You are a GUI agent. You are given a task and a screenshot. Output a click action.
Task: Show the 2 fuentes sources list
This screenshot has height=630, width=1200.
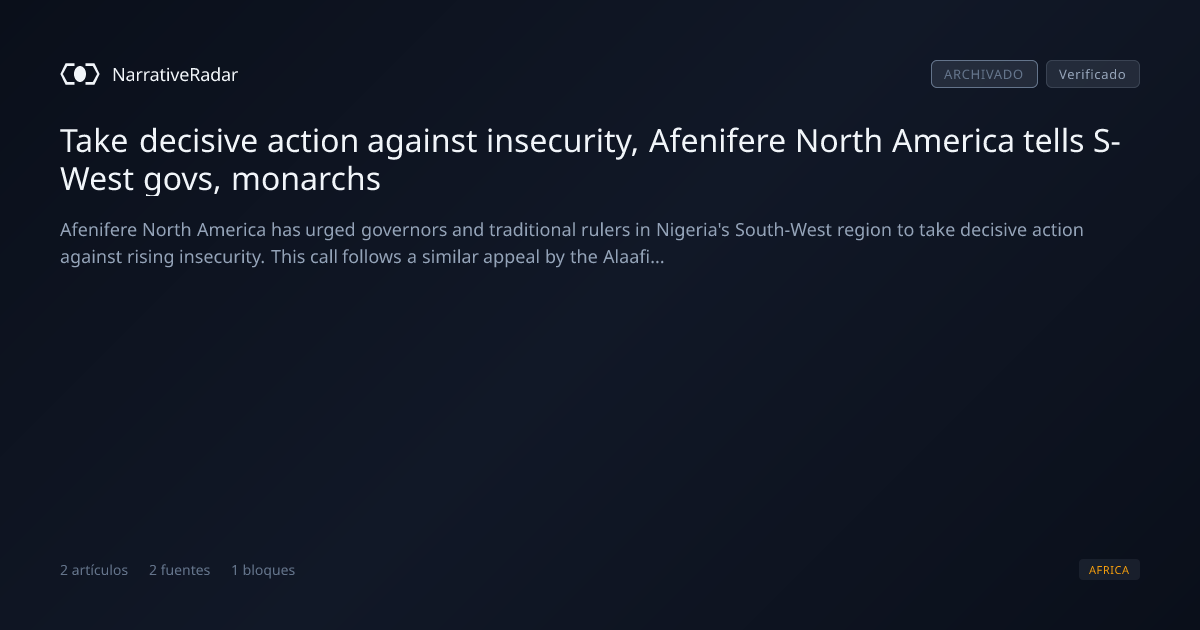tap(180, 570)
